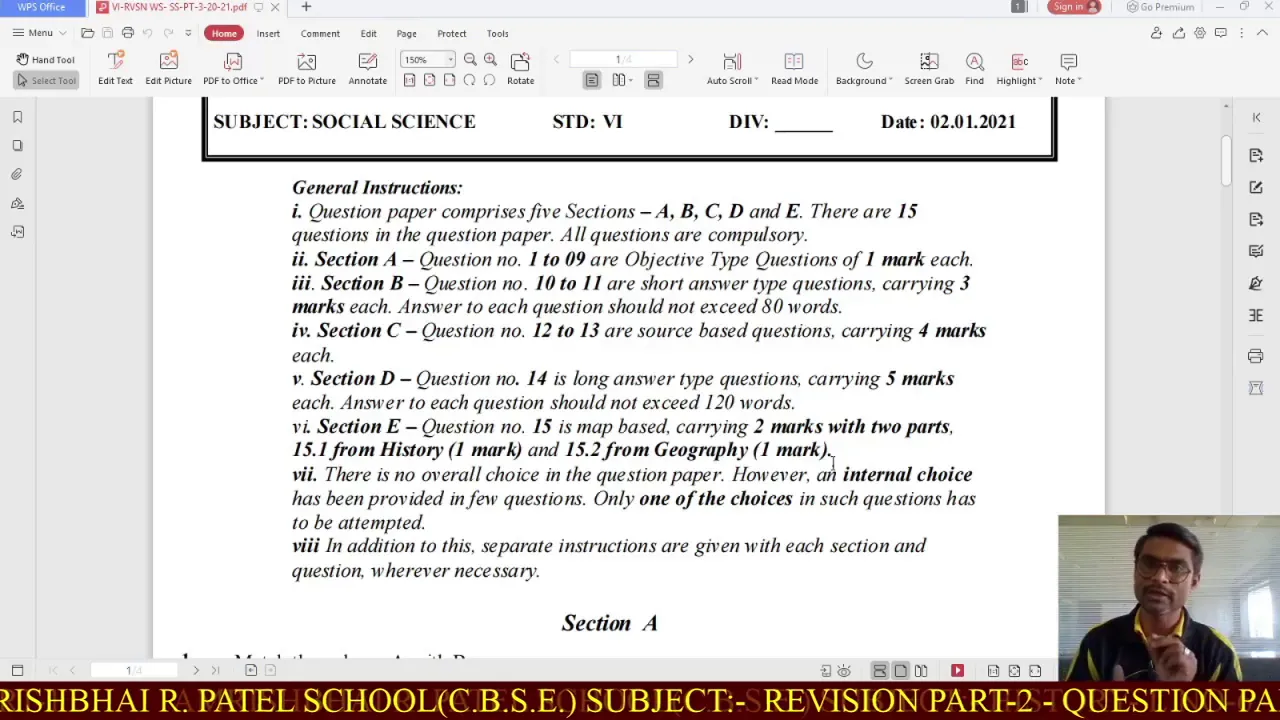Open Highlight tool dropdown
The height and width of the screenshot is (720, 1280).
pyautogui.click(x=1019, y=69)
